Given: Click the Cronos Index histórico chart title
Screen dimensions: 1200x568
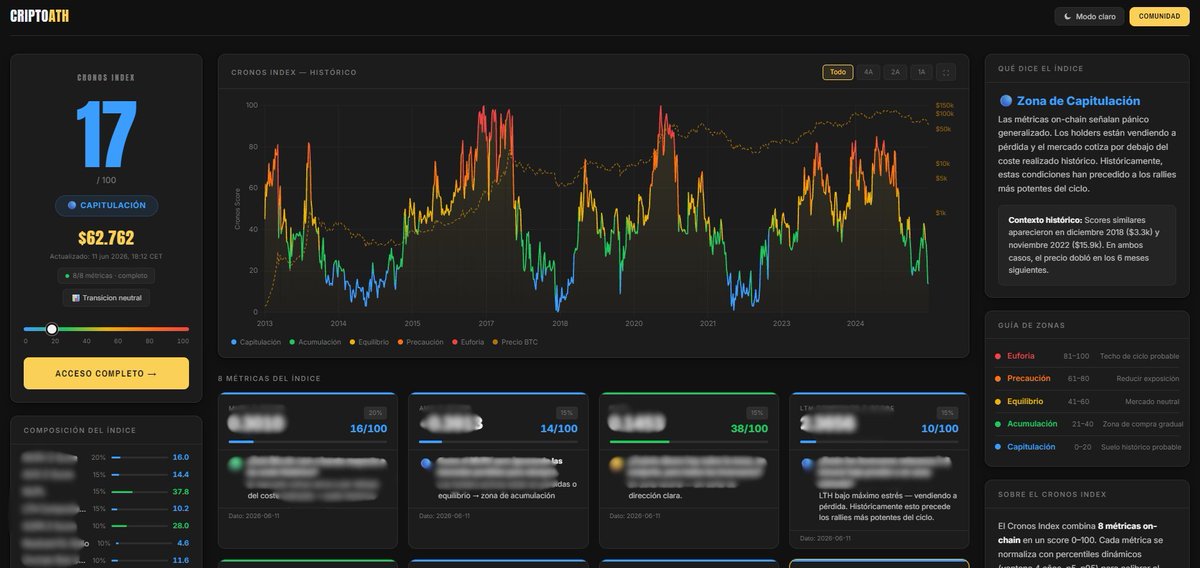Looking at the screenshot, I should [x=293, y=72].
